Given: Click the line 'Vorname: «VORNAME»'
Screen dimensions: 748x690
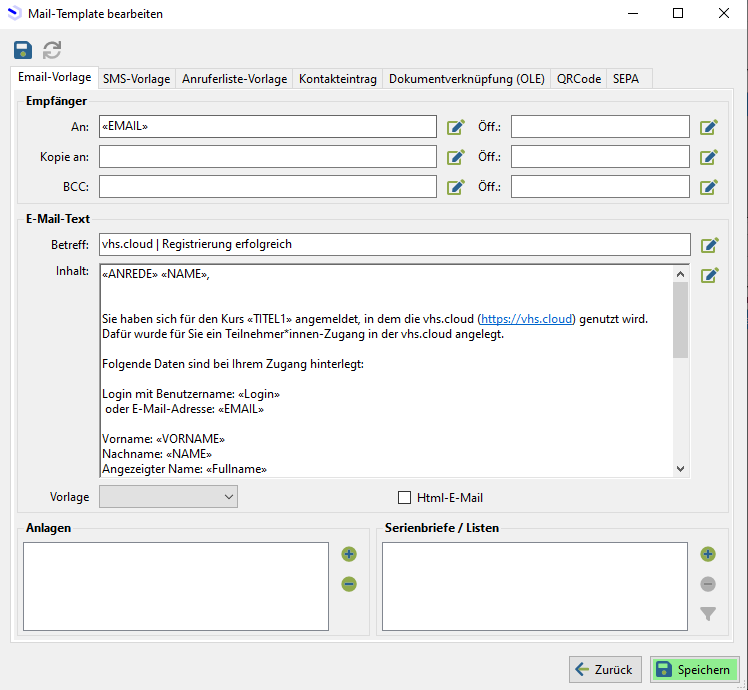Looking at the screenshot, I should [163, 439].
